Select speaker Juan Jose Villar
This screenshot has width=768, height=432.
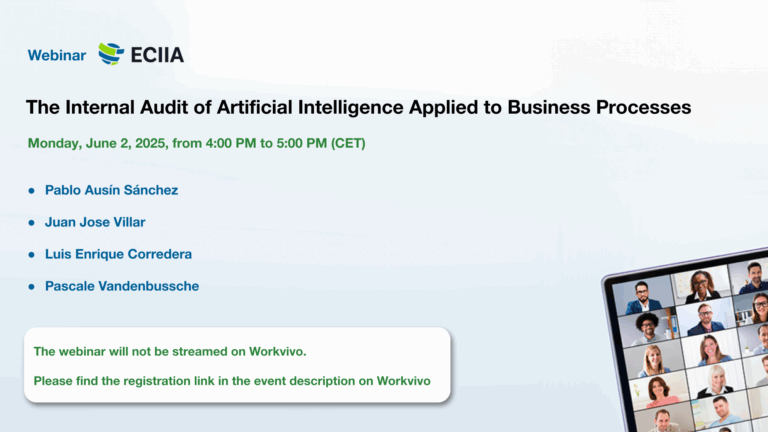click(x=95, y=222)
